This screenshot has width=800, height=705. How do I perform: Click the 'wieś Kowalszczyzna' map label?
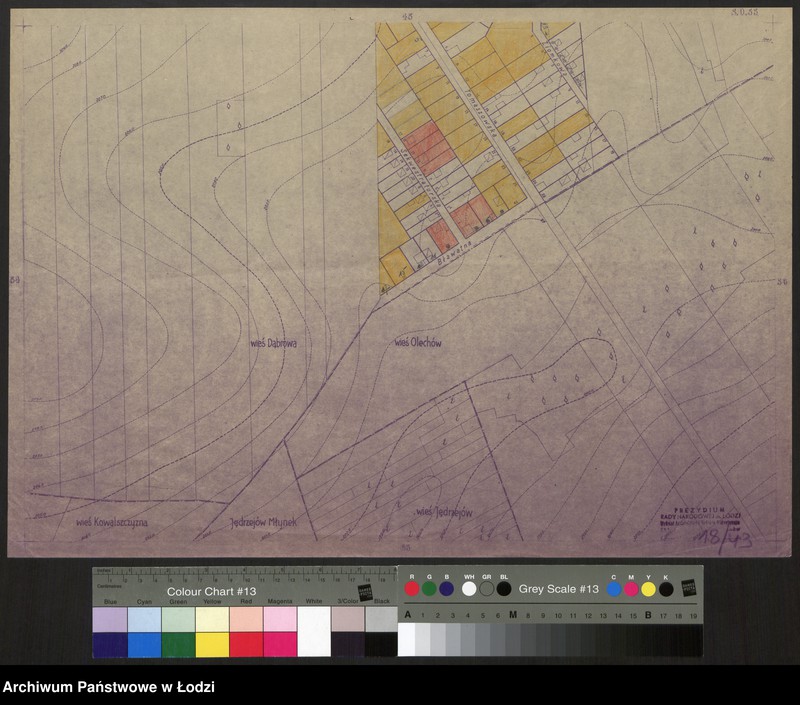(x=112, y=522)
